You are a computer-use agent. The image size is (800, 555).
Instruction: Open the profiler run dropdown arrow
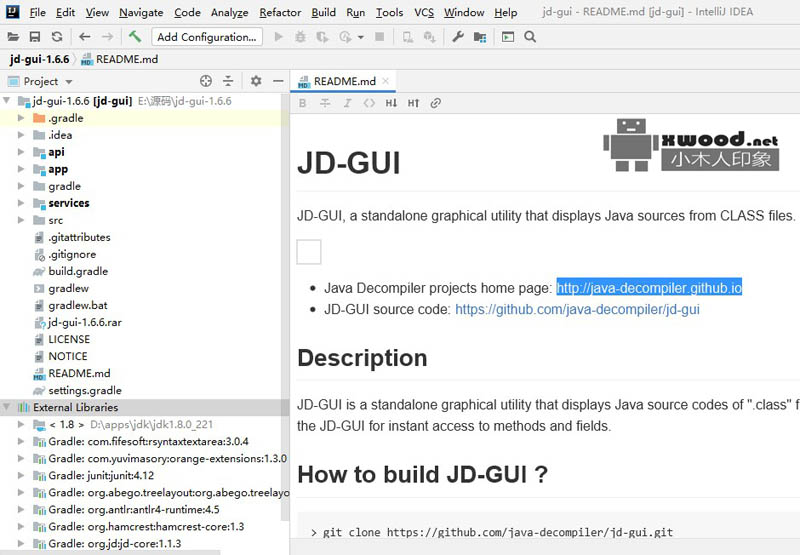click(361, 37)
